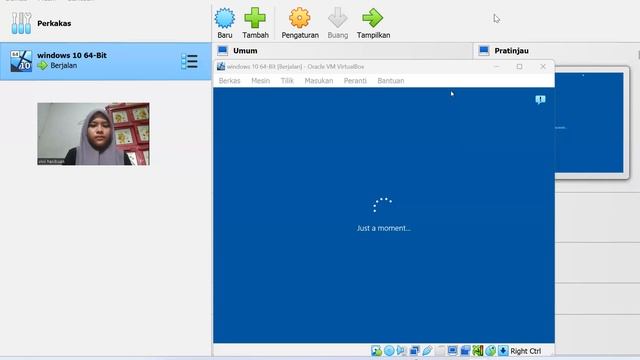The image size is (640, 360).
Task: Click the Buang gray down-arrow icon
Action: [338, 18]
